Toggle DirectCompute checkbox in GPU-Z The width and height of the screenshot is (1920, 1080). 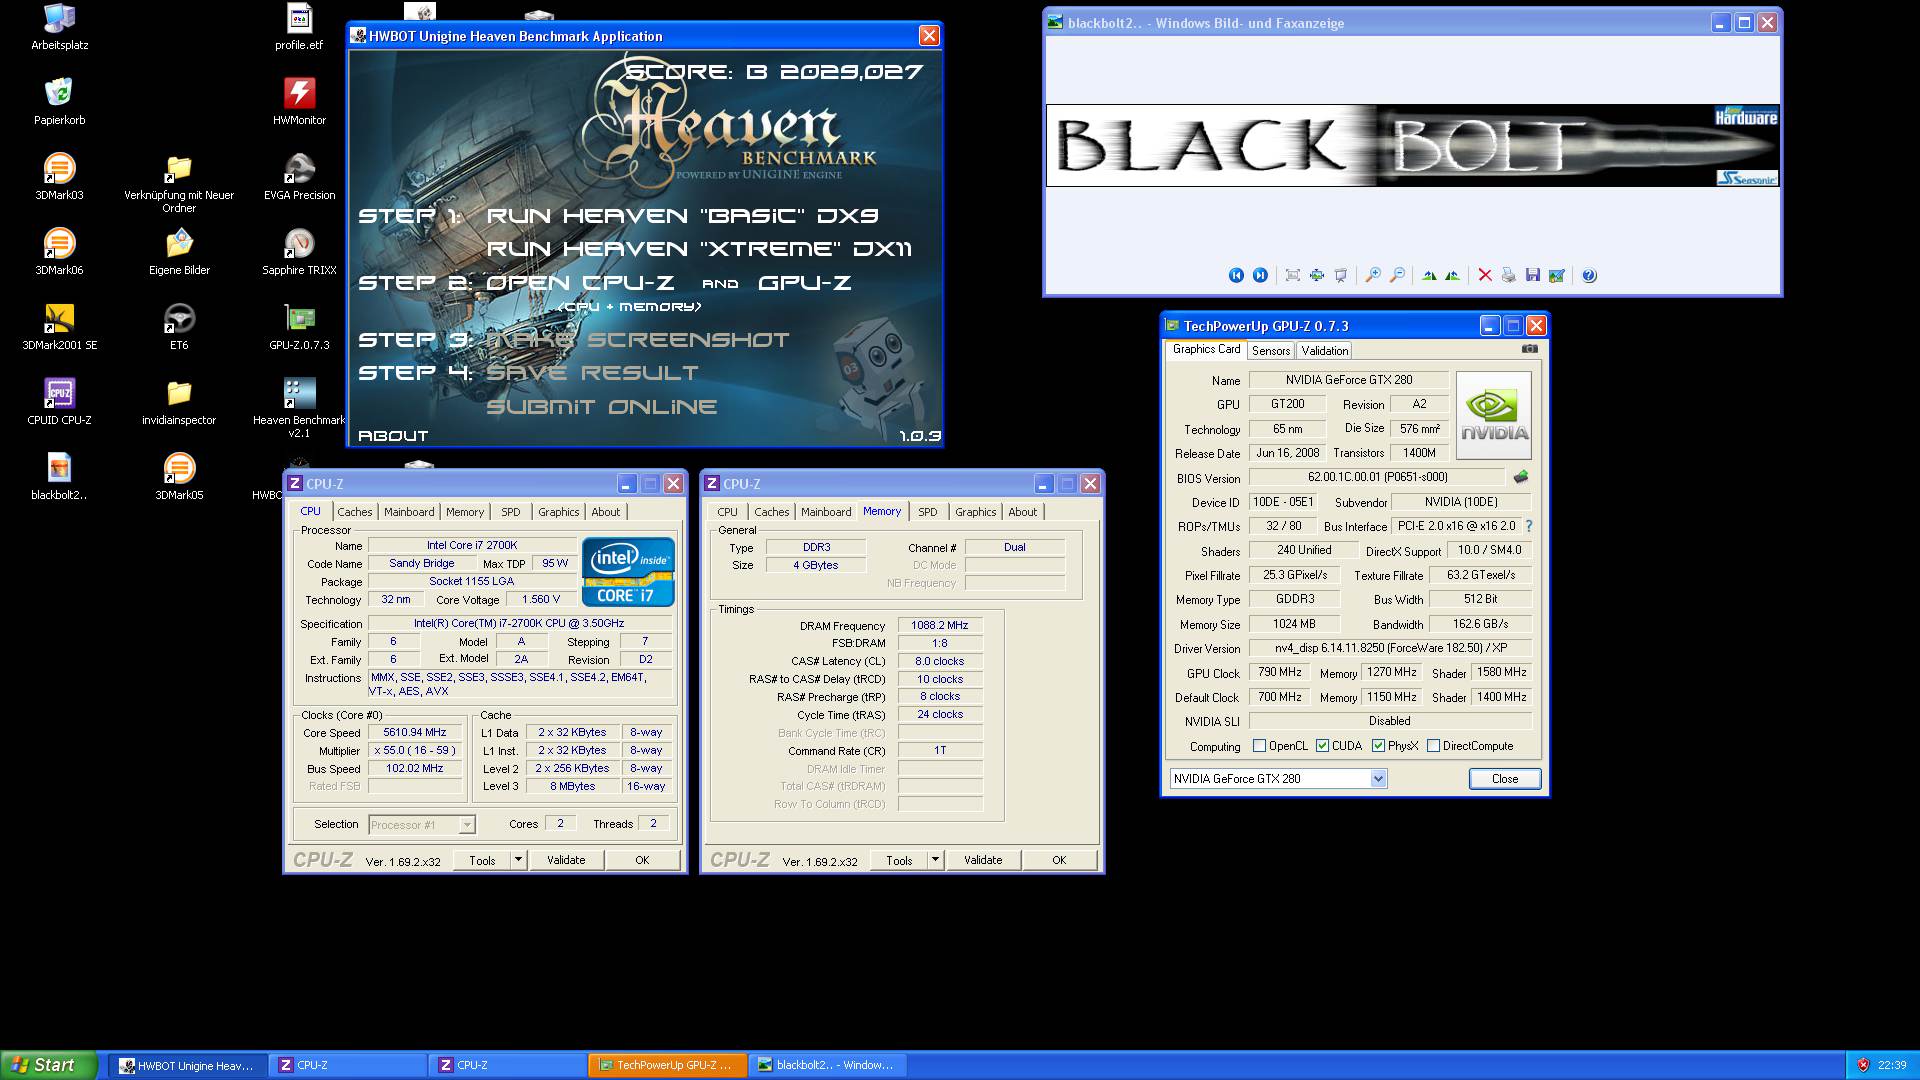coord(1434,746)
